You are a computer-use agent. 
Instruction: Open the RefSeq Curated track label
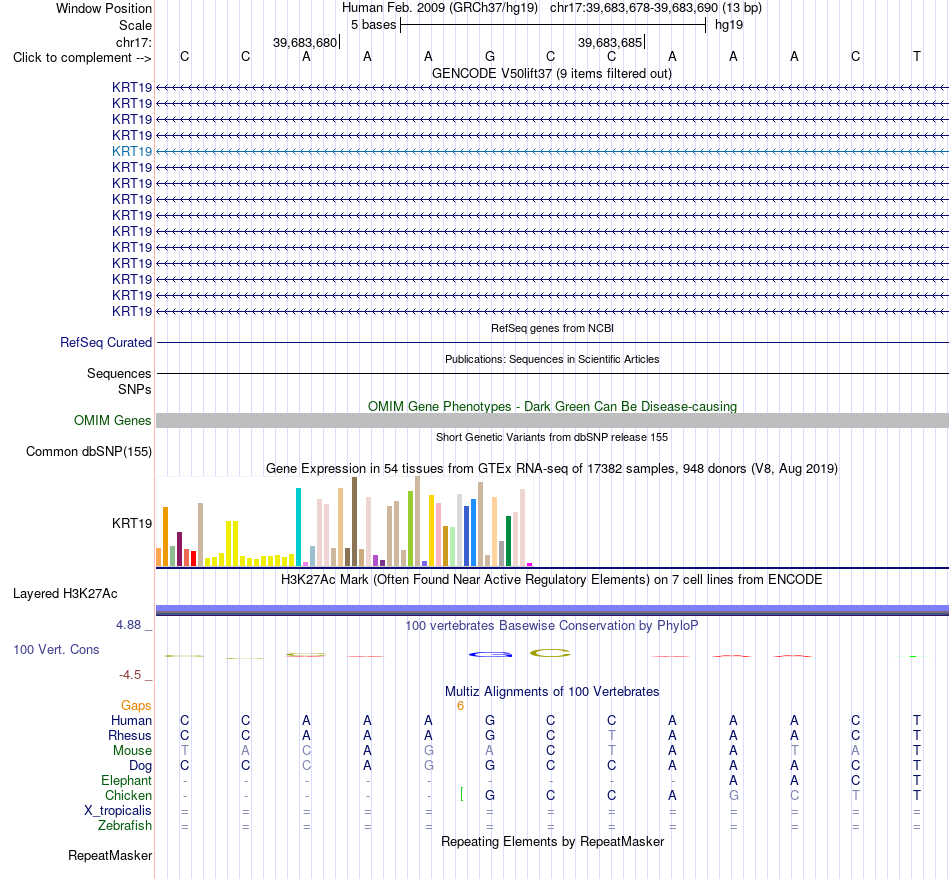tap(106, 342)
